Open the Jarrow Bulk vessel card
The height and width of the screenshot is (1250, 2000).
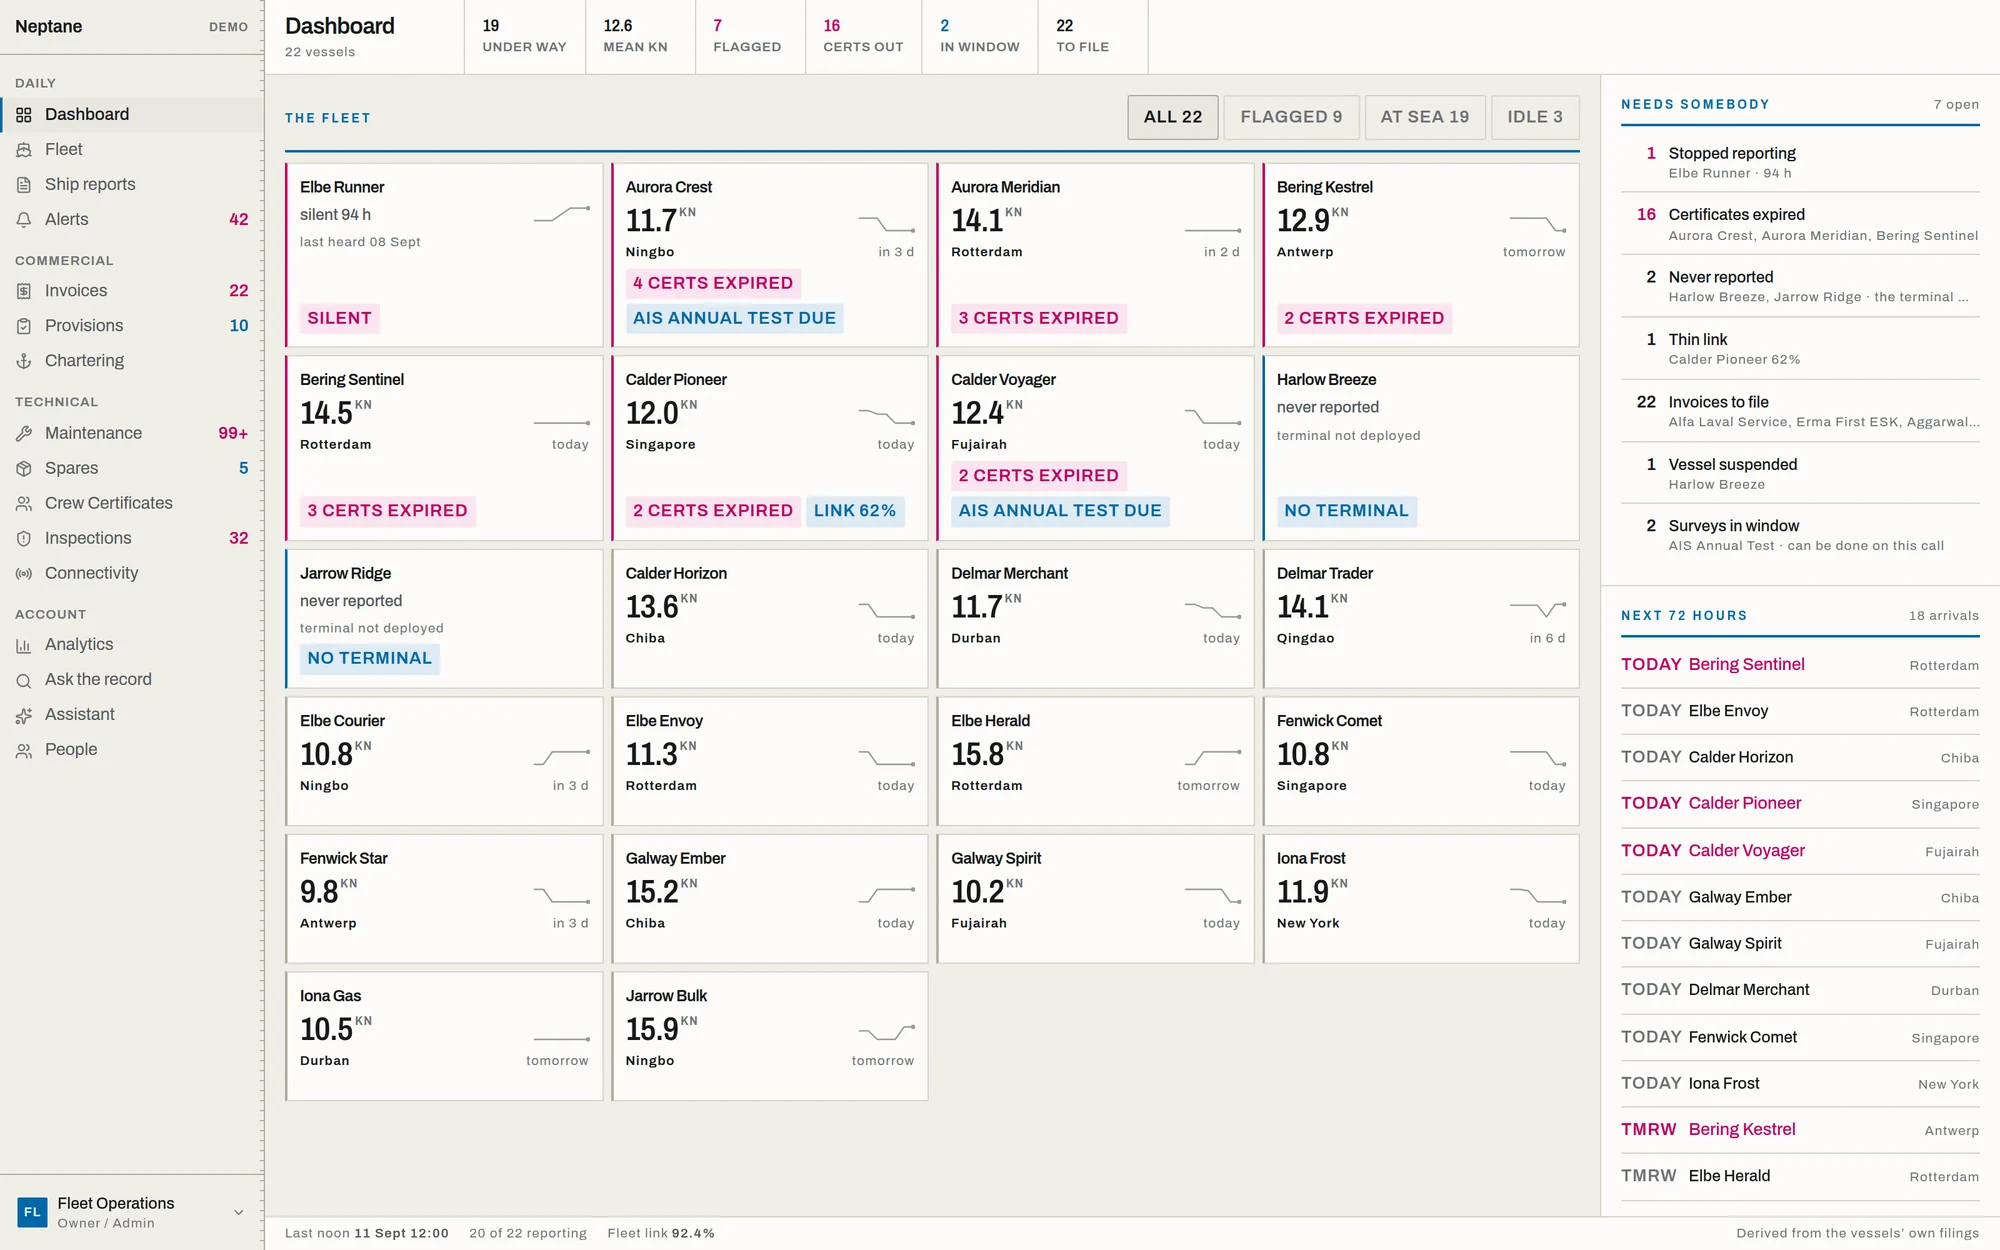[770, 1036]
